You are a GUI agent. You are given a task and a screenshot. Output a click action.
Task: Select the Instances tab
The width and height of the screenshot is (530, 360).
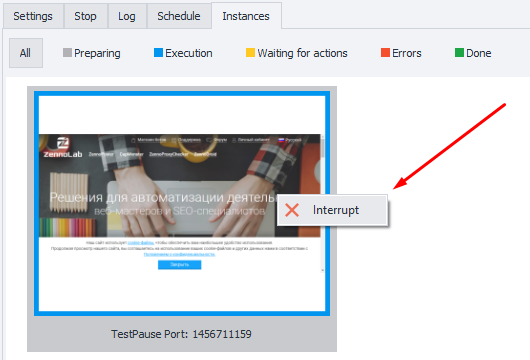pyautogui.click(x=246, y=16)
